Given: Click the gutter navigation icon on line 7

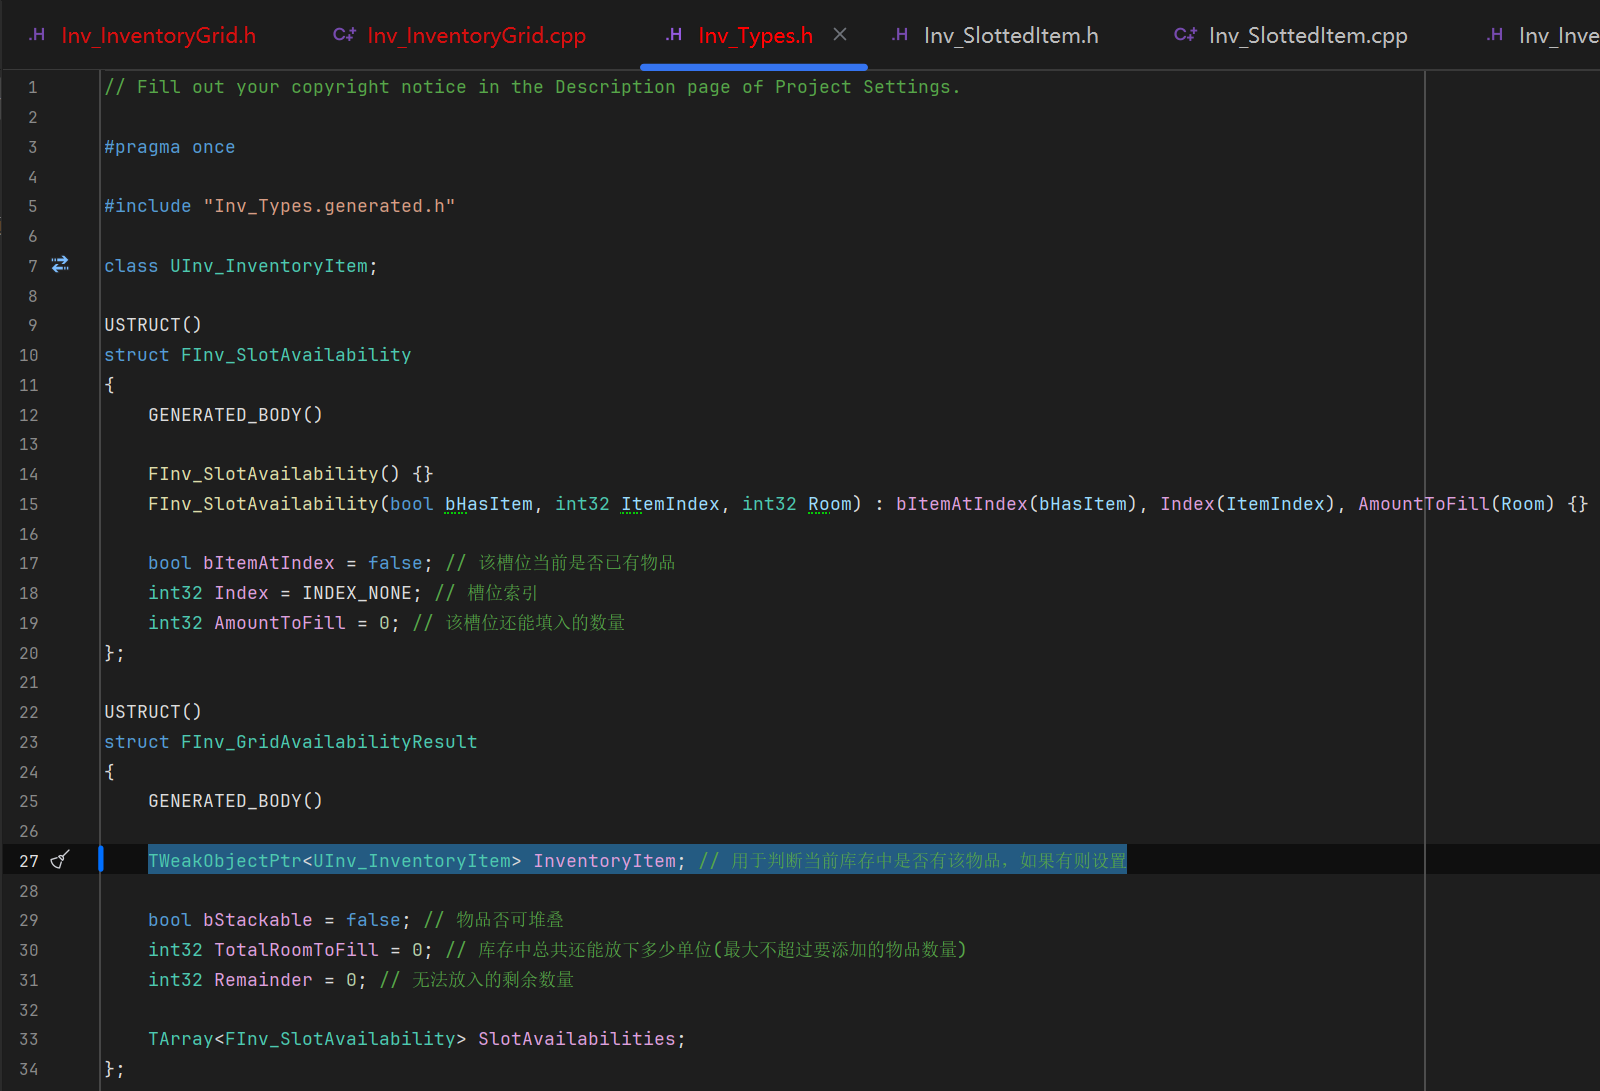Looking at the screenshot, I should [60, 265].
